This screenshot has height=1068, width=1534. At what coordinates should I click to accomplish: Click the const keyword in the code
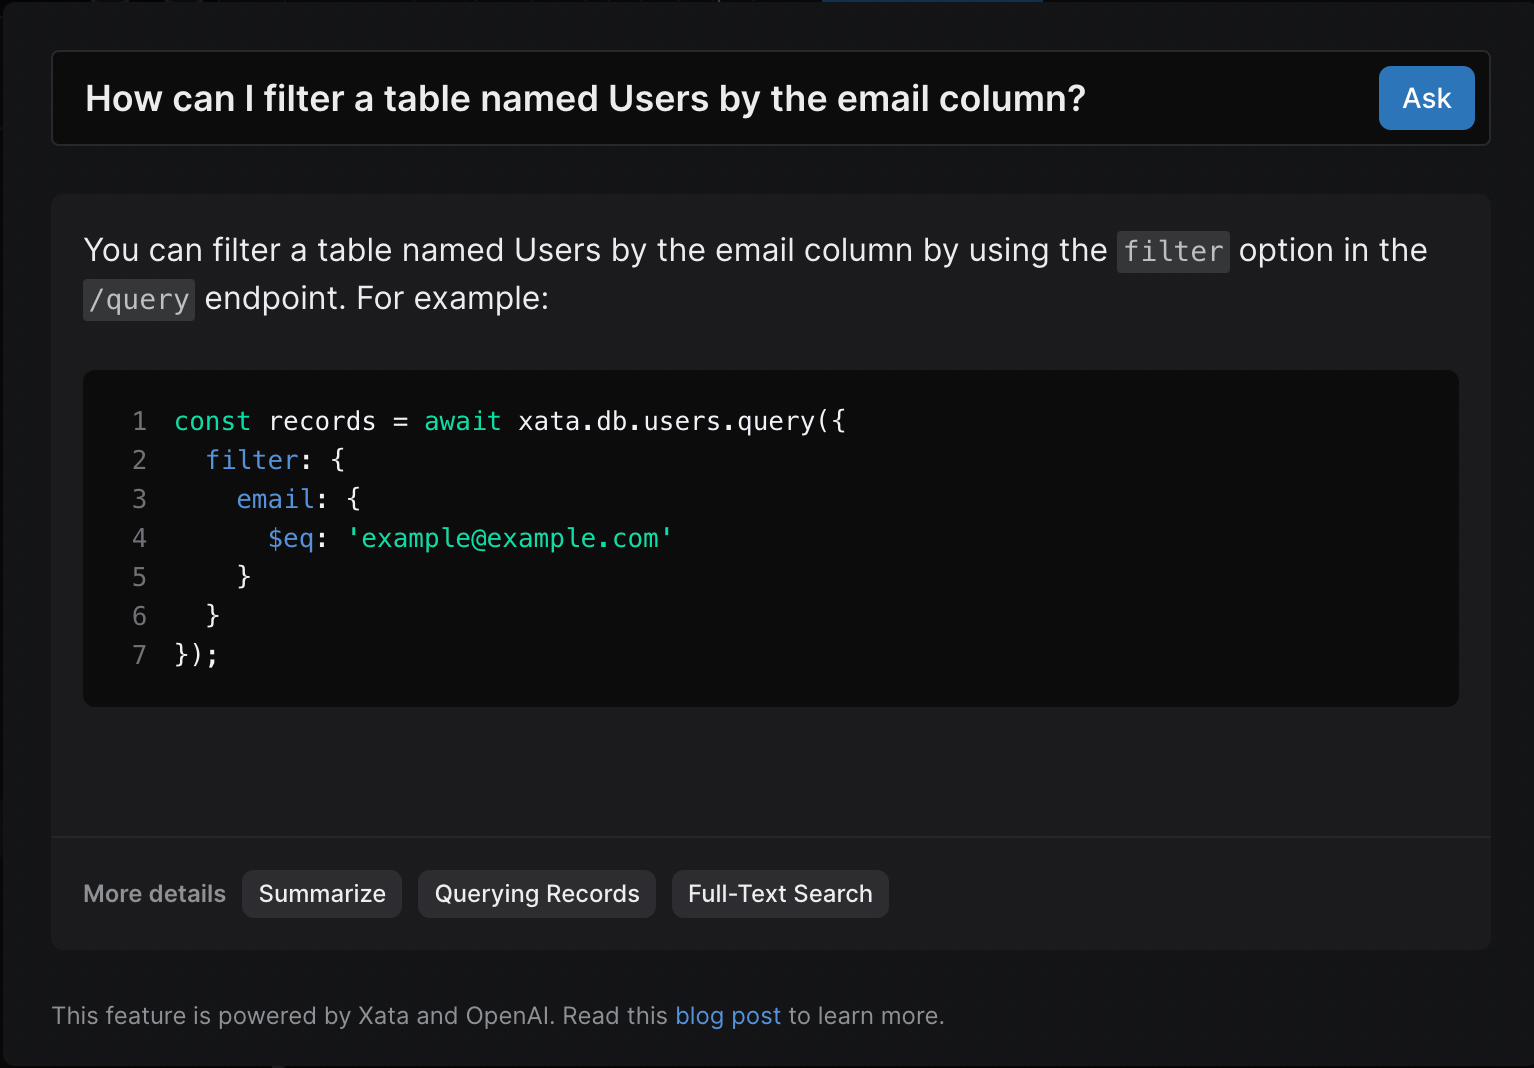pyautogui.click(x=212, y=422)
